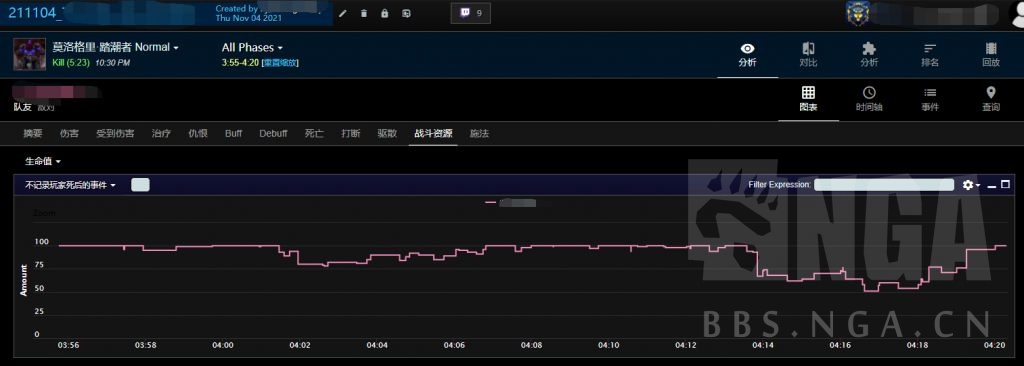Switch to the Debuff tab
Screen dimensions: 1024x366
[273, 133]
